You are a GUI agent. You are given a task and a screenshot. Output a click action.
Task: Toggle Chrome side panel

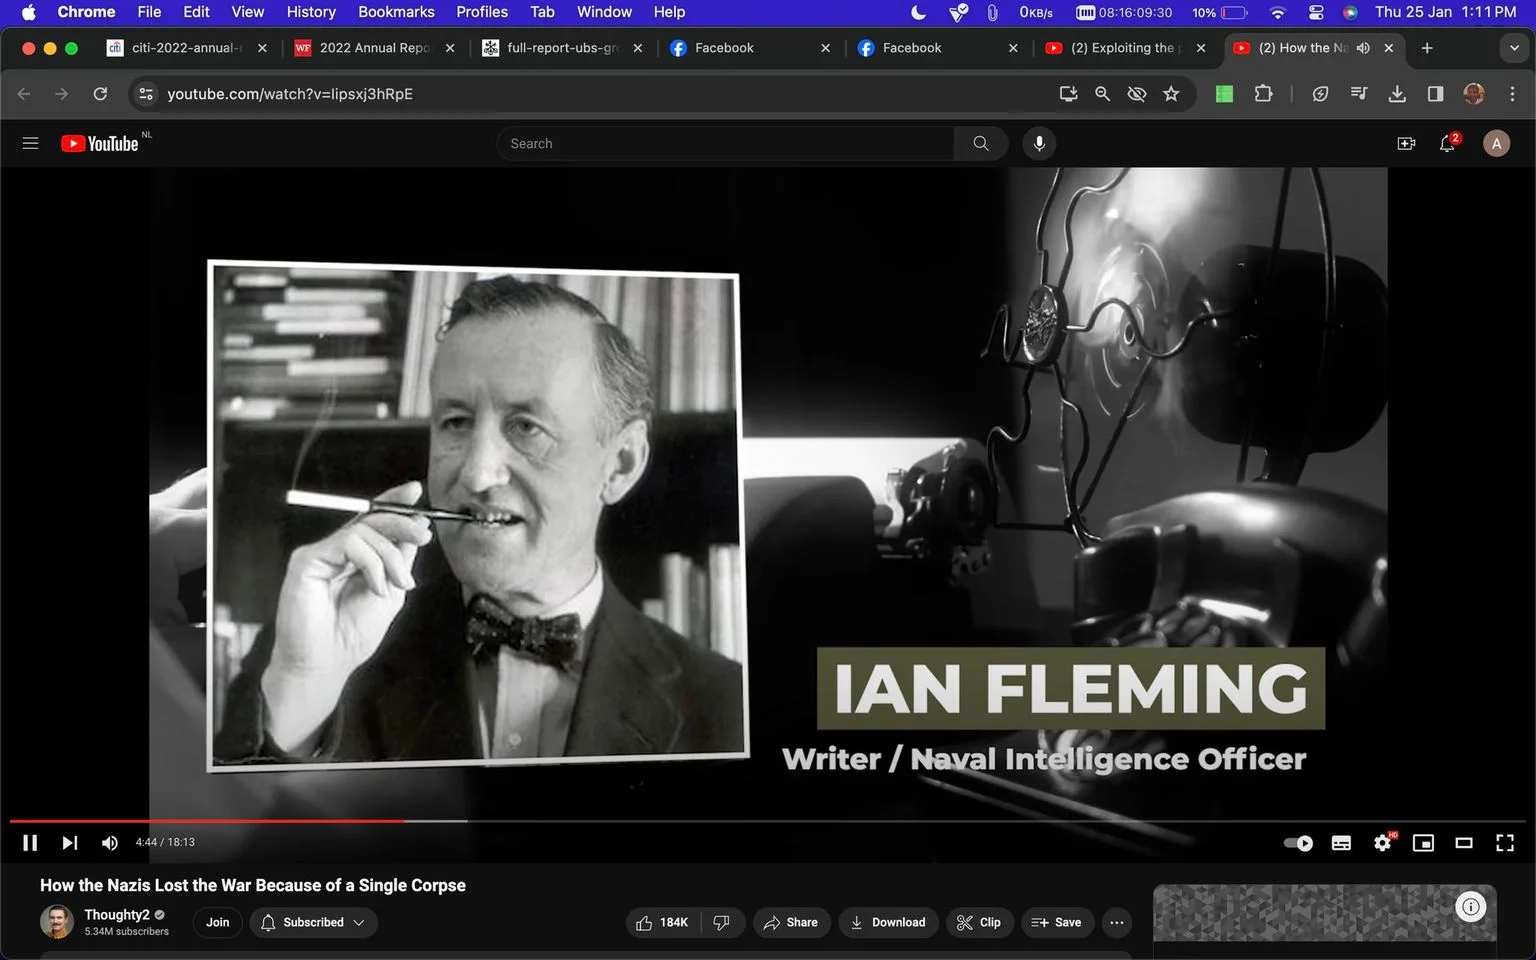[1435, 93]
